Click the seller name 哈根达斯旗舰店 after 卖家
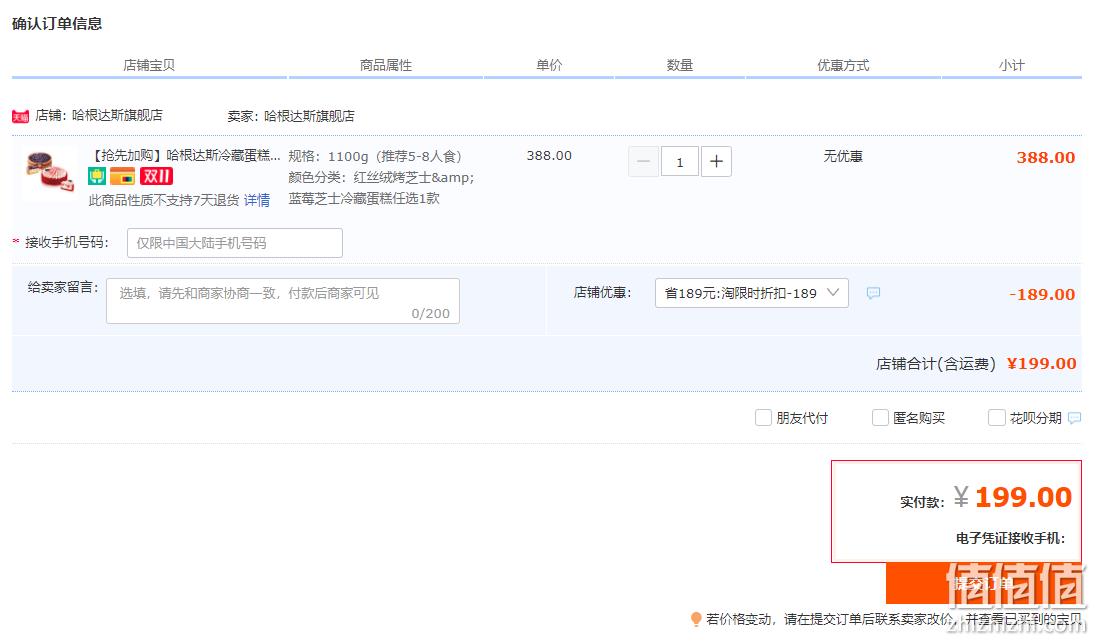 (309, 116)
